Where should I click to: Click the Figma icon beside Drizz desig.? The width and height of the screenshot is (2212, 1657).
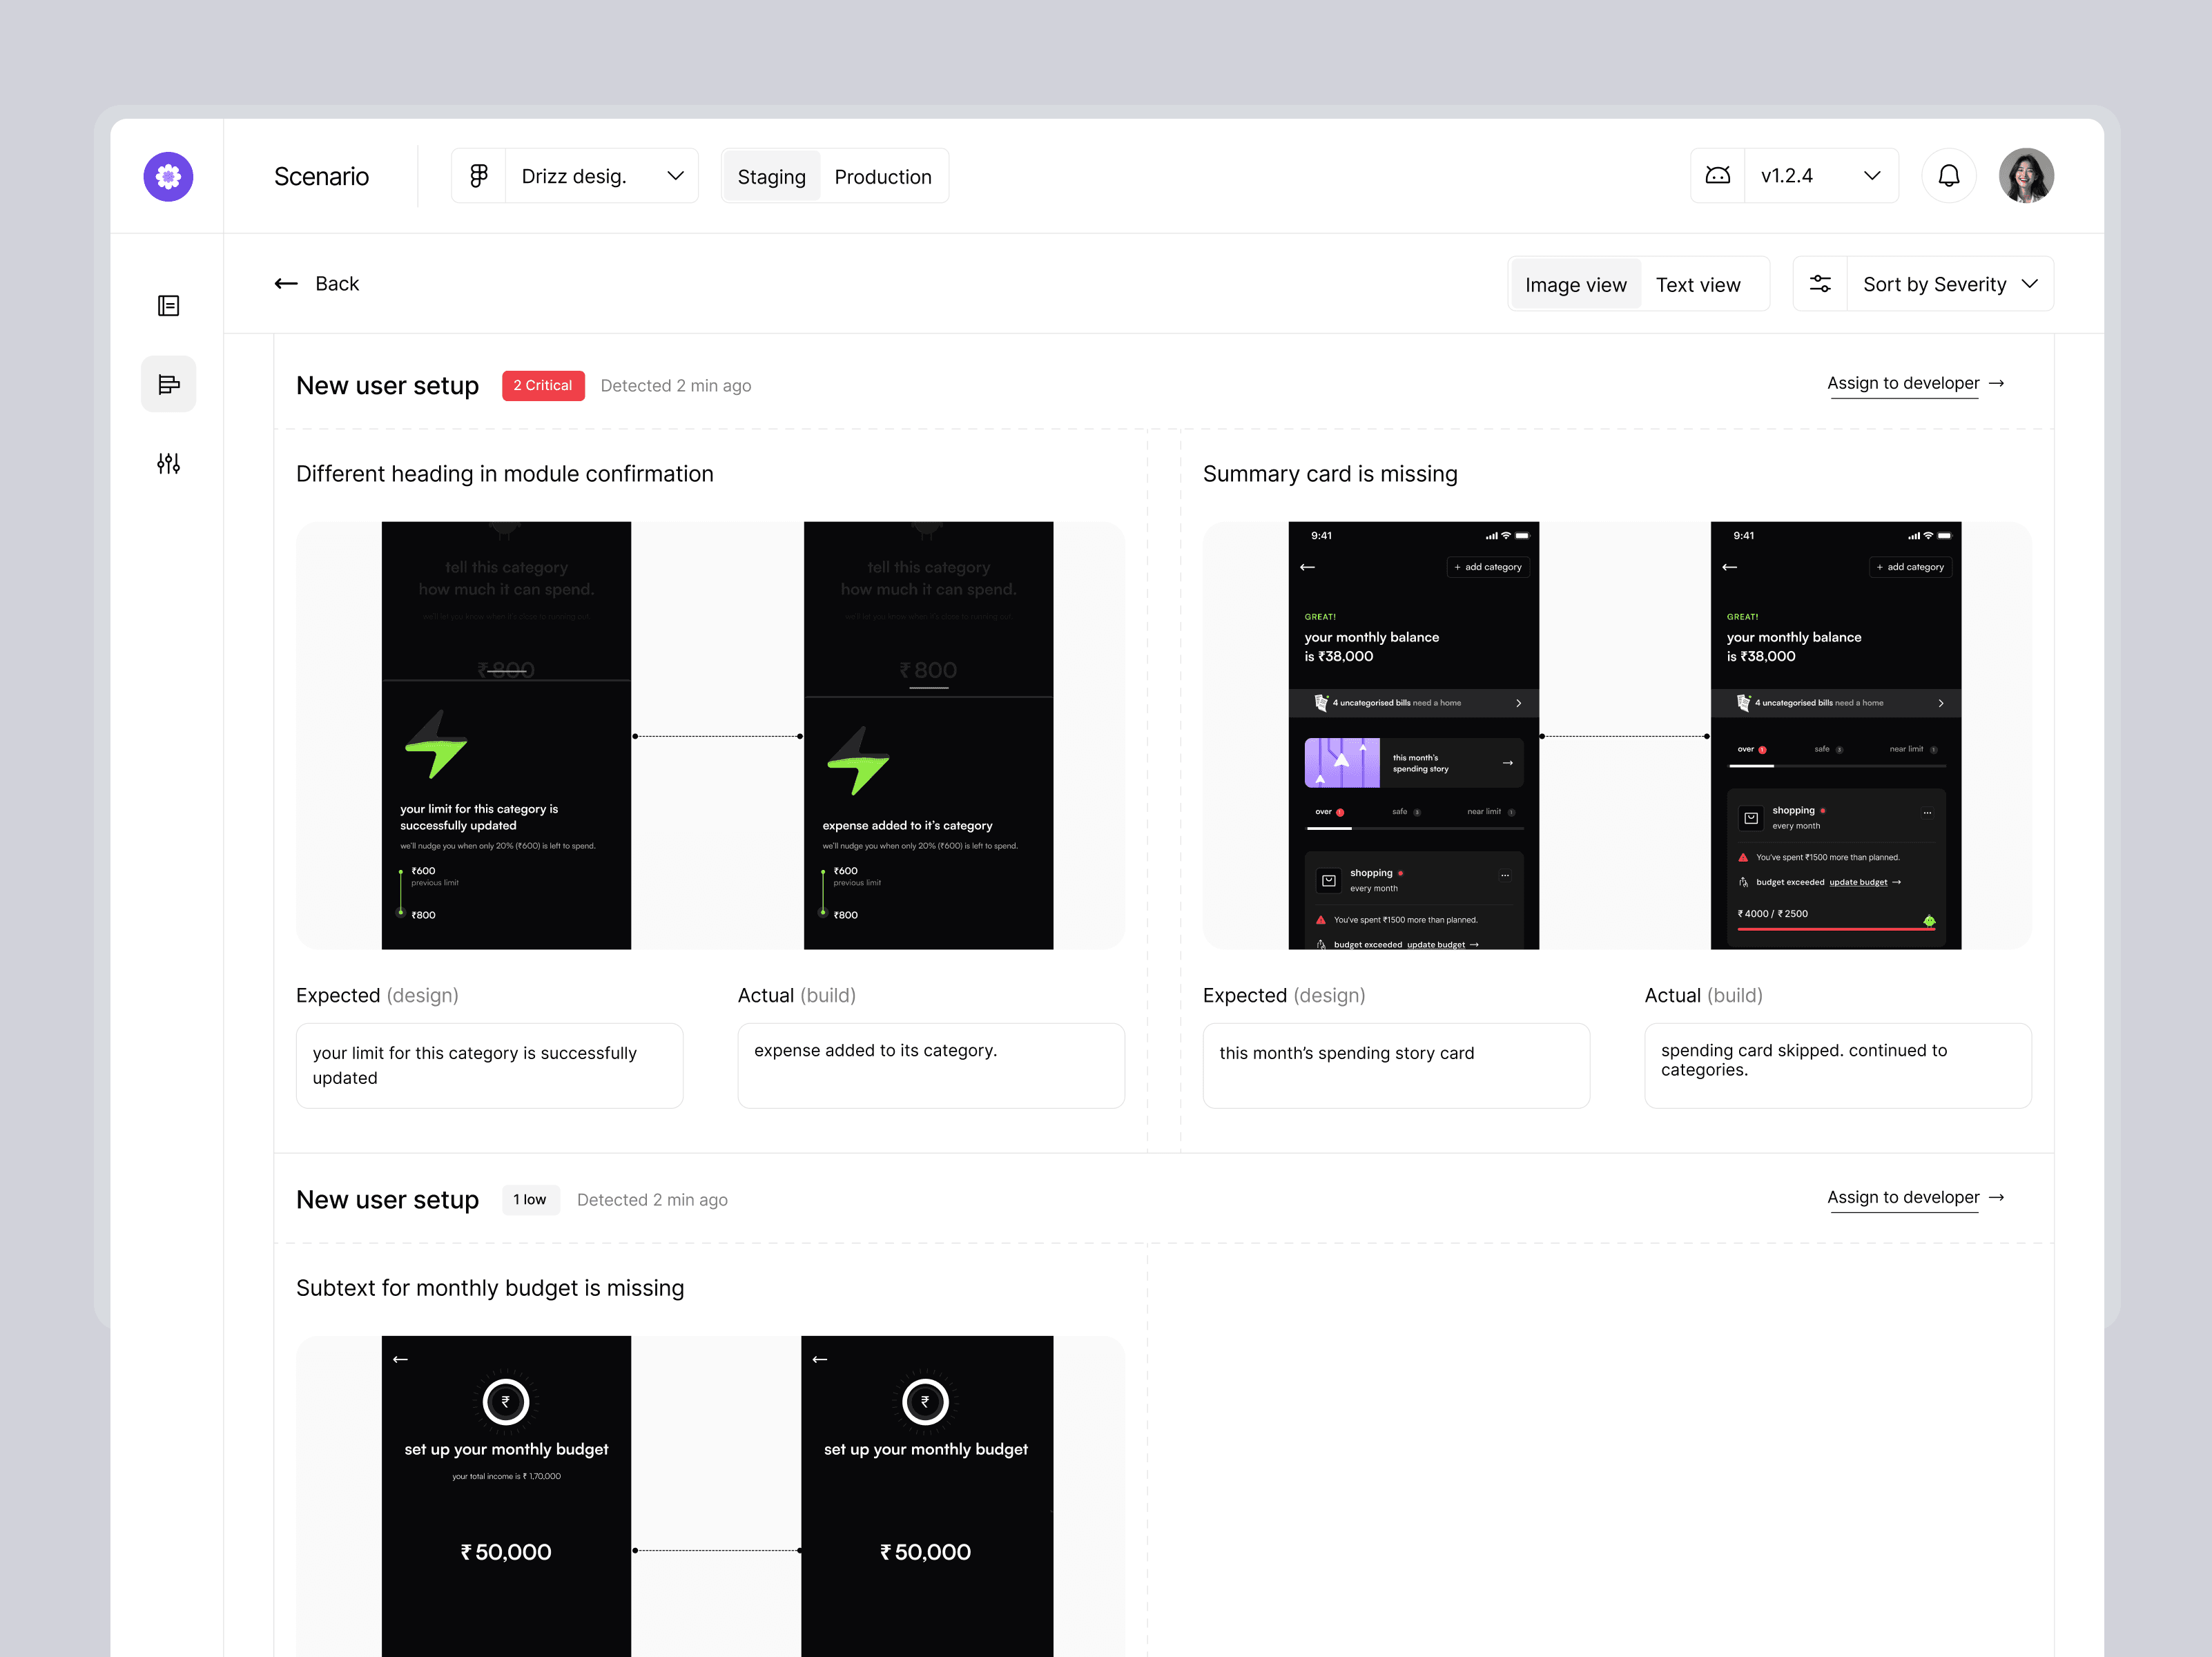pos(479,176)
